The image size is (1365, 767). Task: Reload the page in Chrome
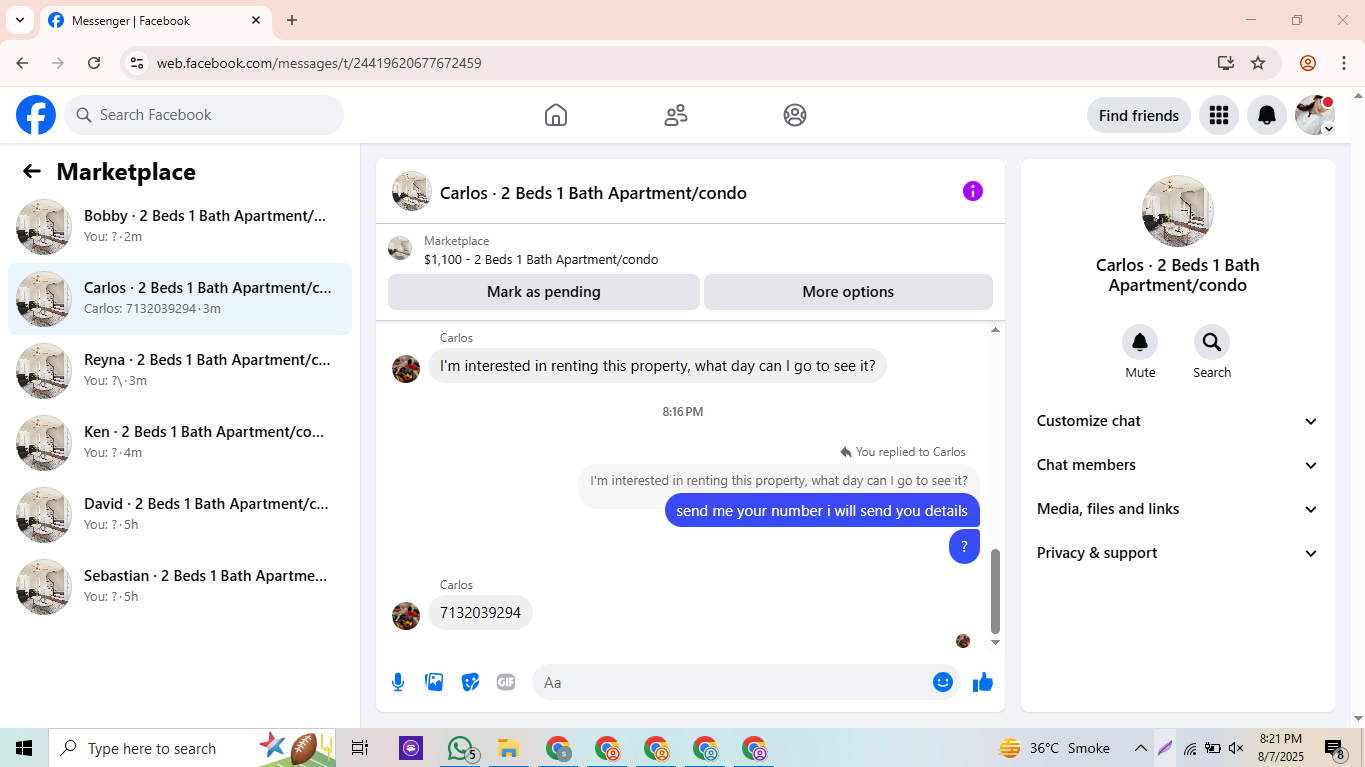click(x=94, y=63)
